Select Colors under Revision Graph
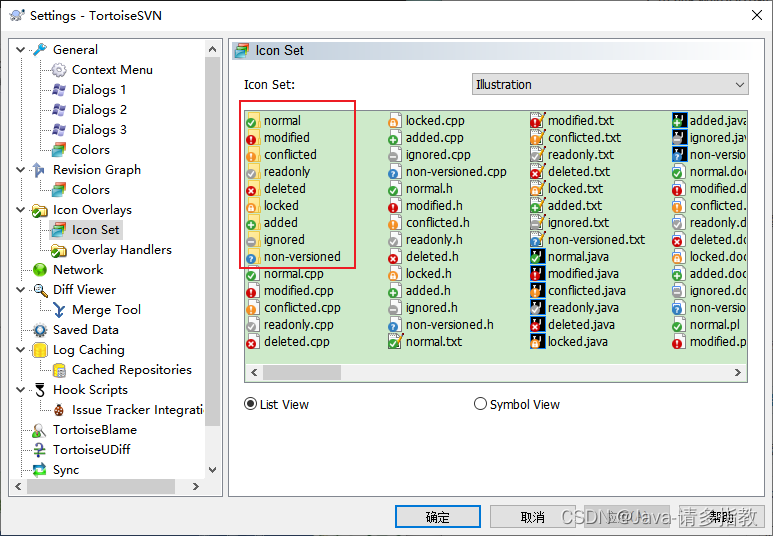The image size is (773, 536). coord(91,190)
